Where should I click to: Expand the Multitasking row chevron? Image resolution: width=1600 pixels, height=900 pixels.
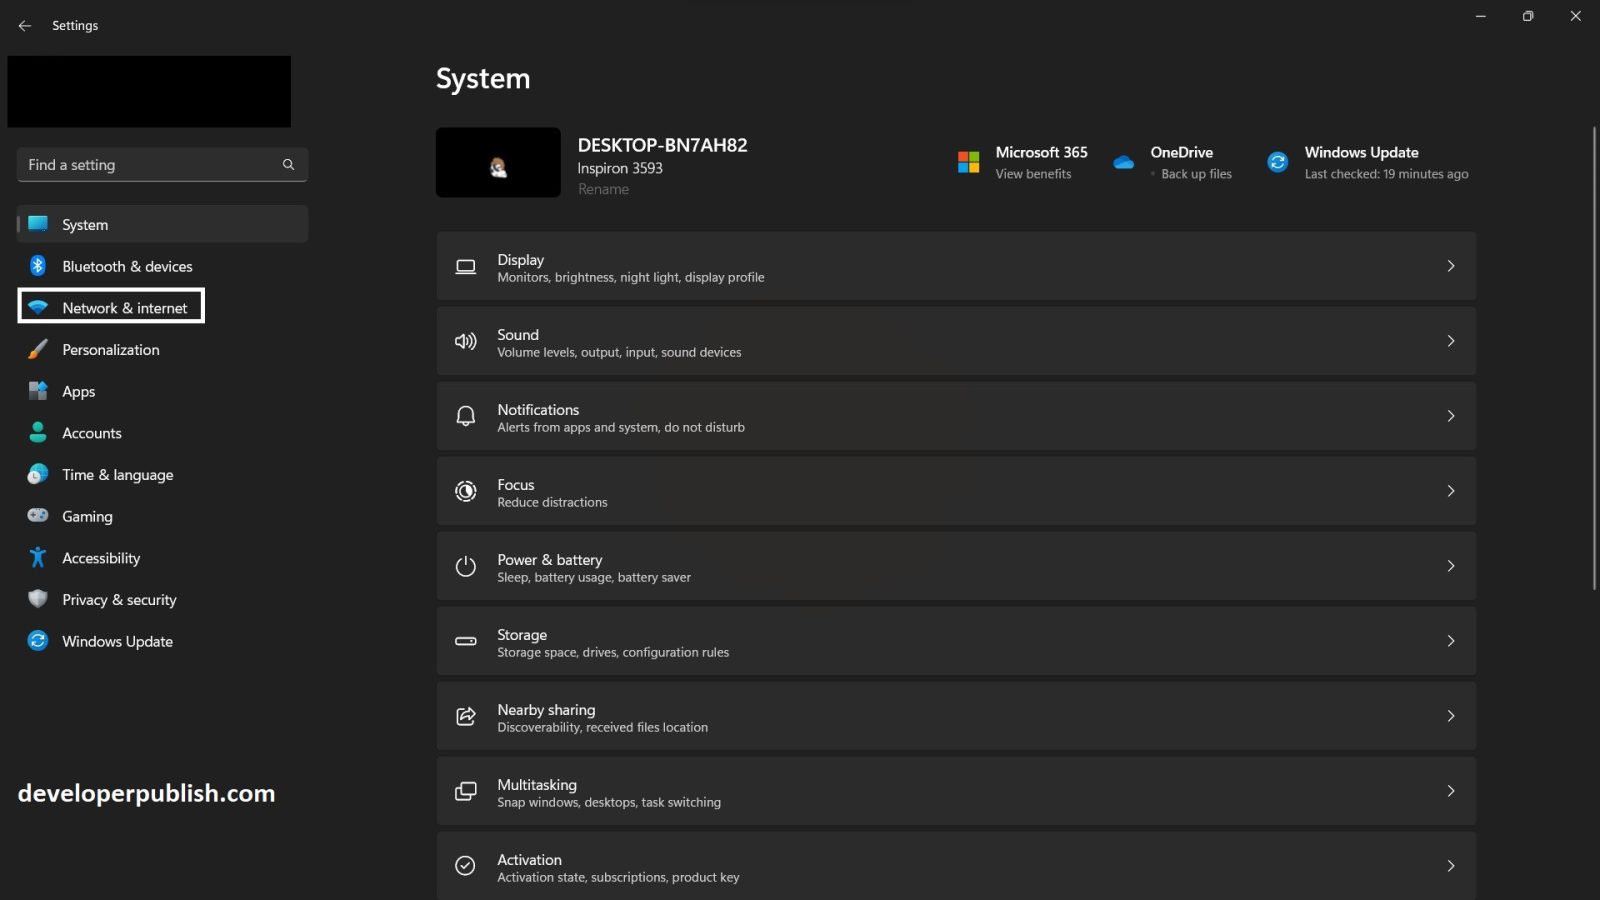coord(1451,791)
